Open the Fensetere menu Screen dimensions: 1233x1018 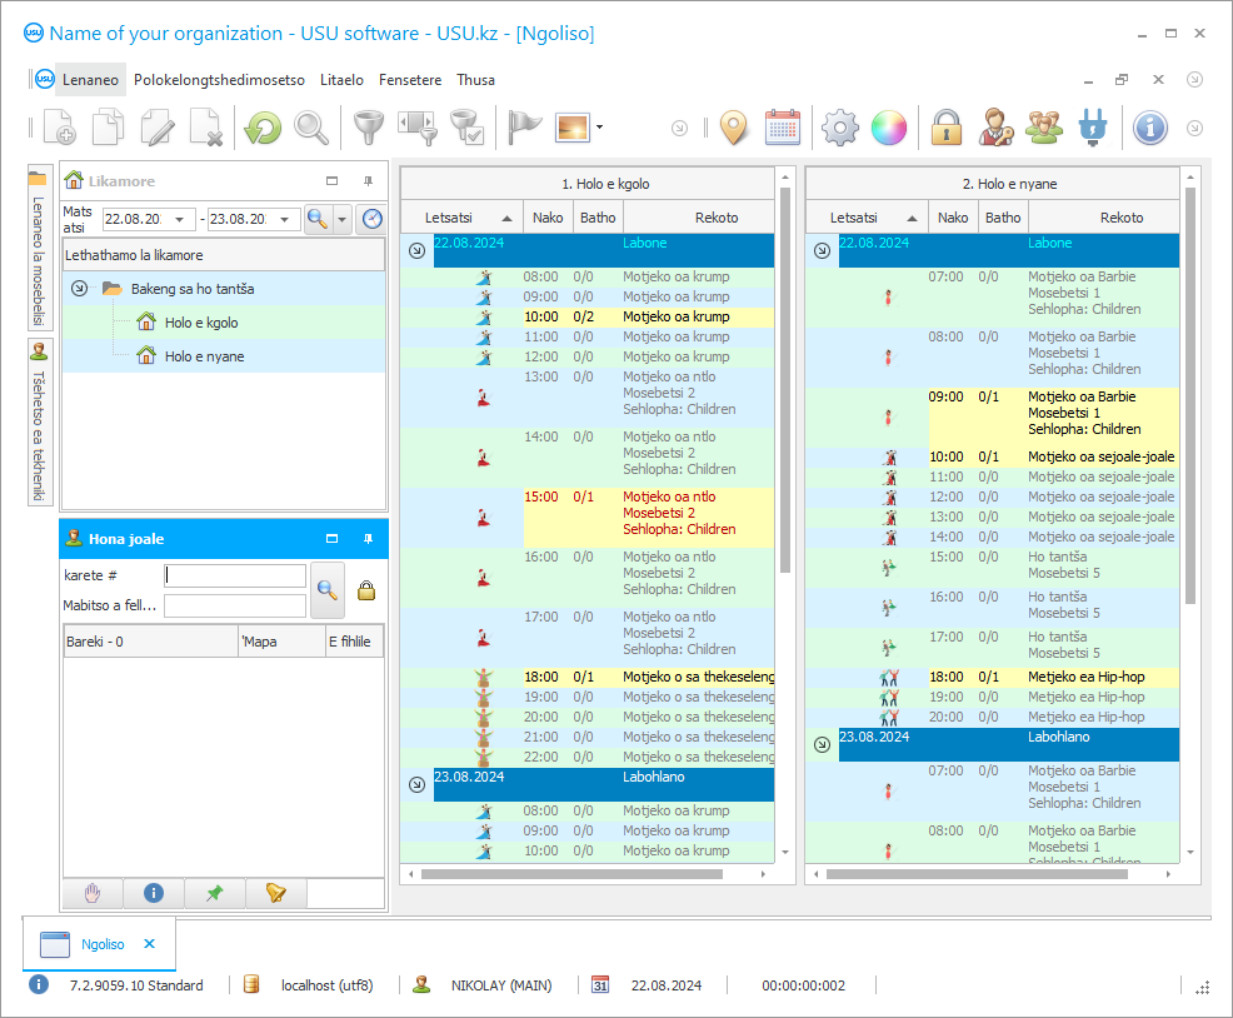pos(410,80)
